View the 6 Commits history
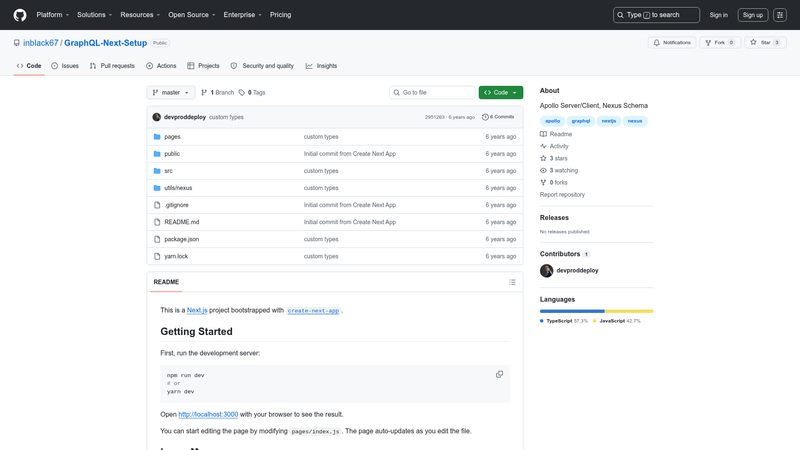Viewport: 800px width, 450px height. [x=498, y=117]
